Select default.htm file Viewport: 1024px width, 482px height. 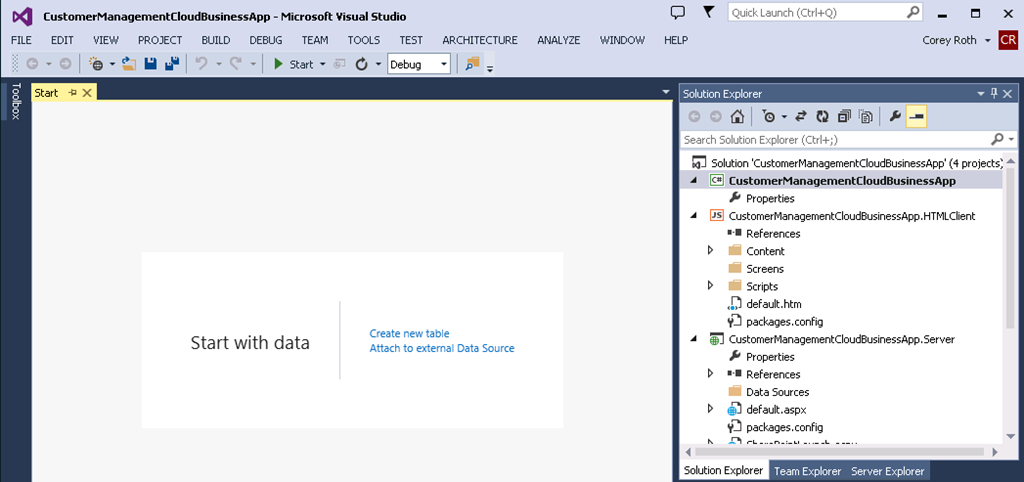[x=765, y=304]
